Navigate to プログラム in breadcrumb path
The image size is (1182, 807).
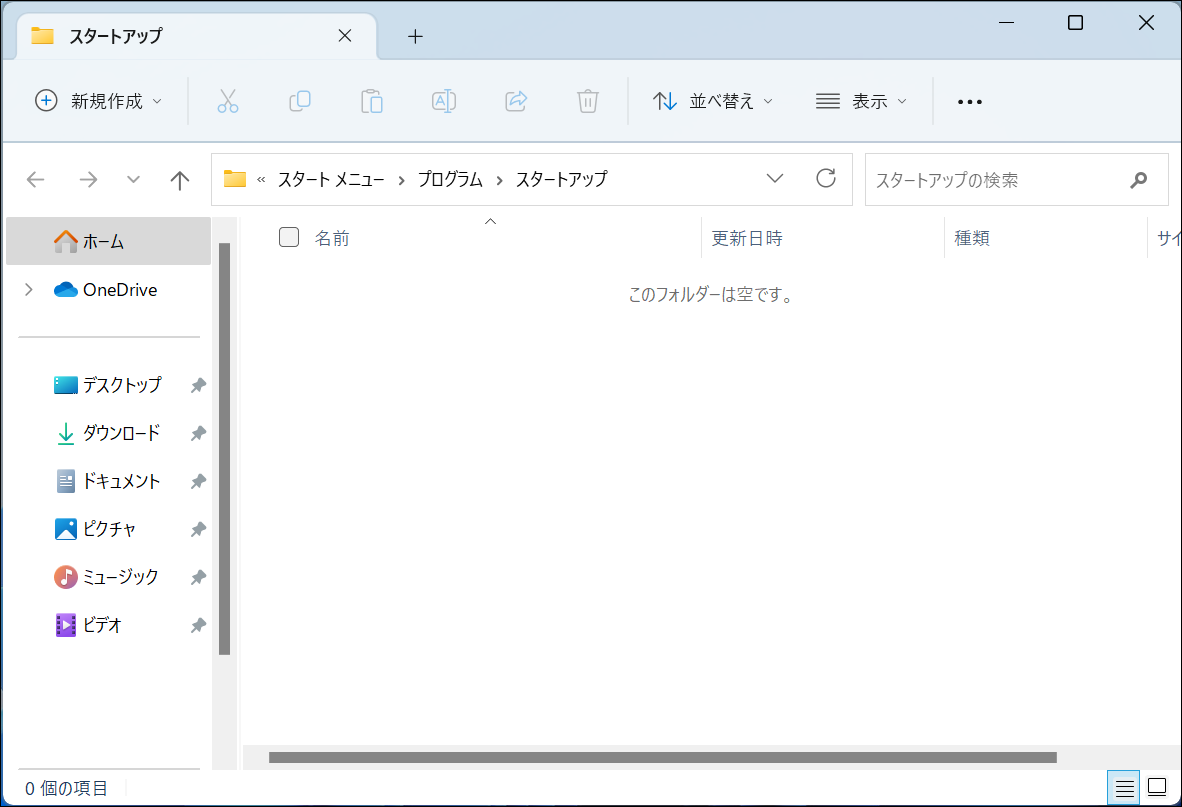pos(449,180)
